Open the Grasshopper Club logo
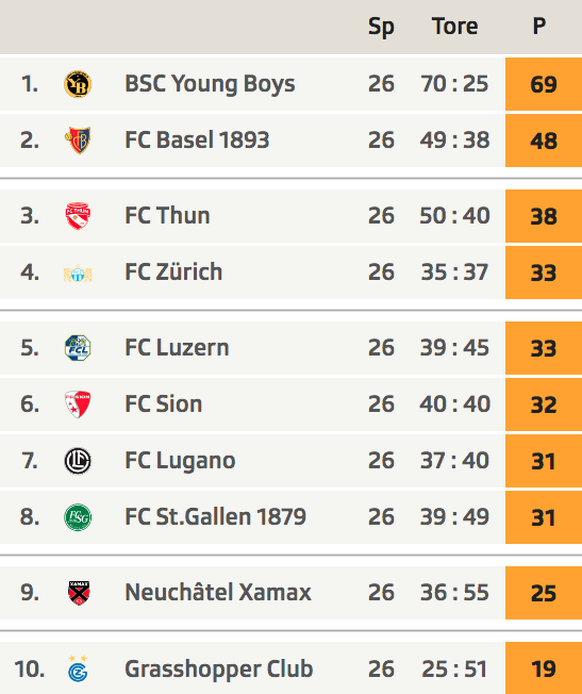This screenshot has width=582, height=694. click(78, 669)
